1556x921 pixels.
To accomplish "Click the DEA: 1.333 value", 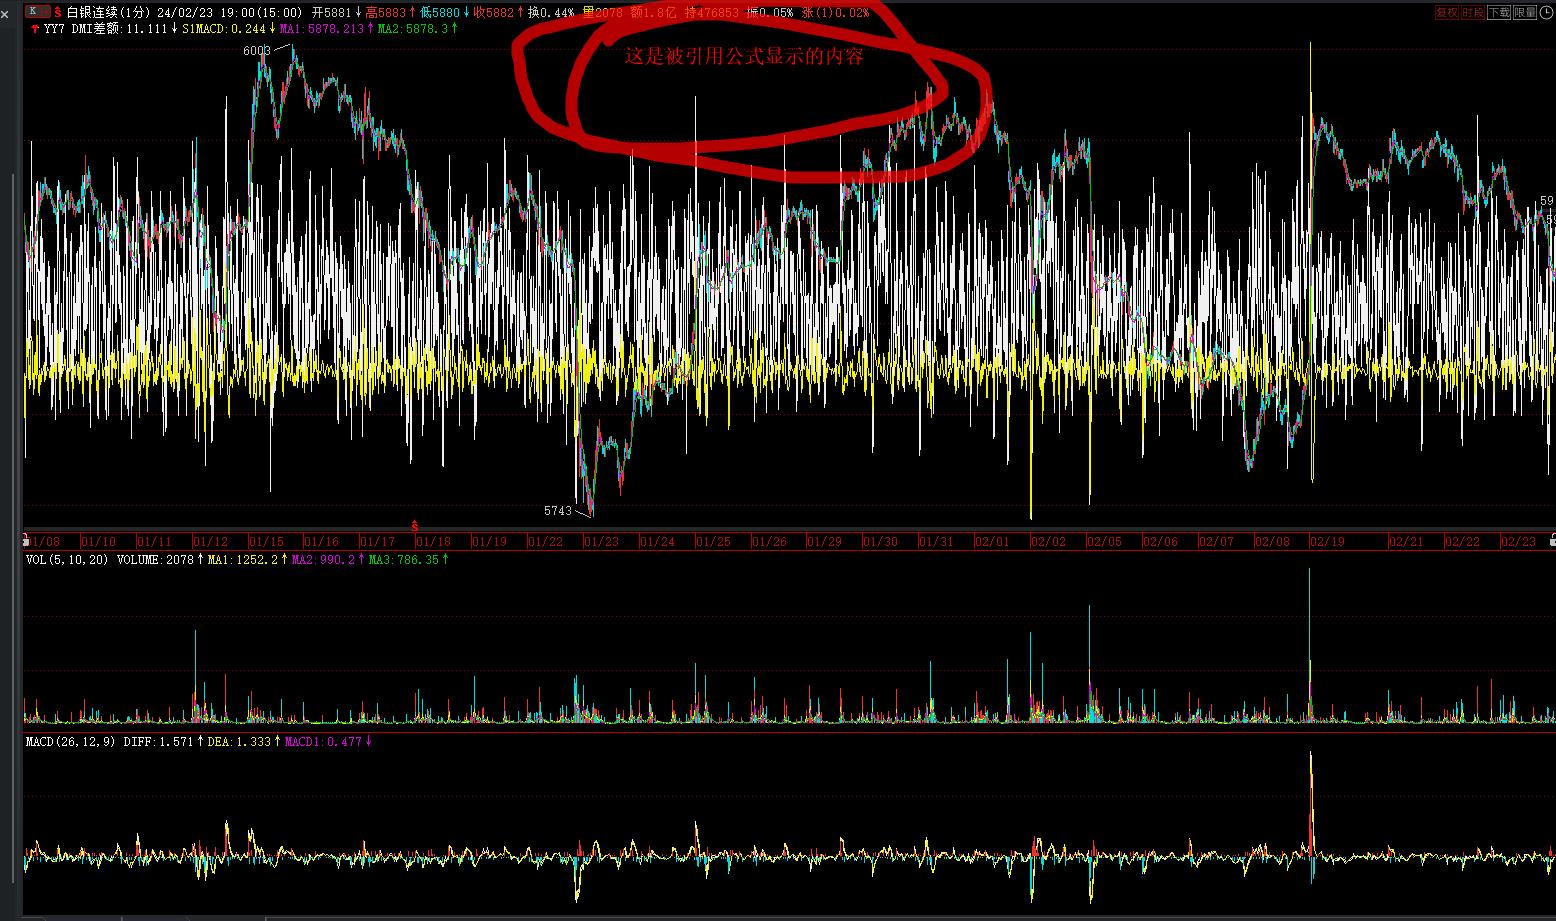I will pyautogui.click(x=239, y=742).
